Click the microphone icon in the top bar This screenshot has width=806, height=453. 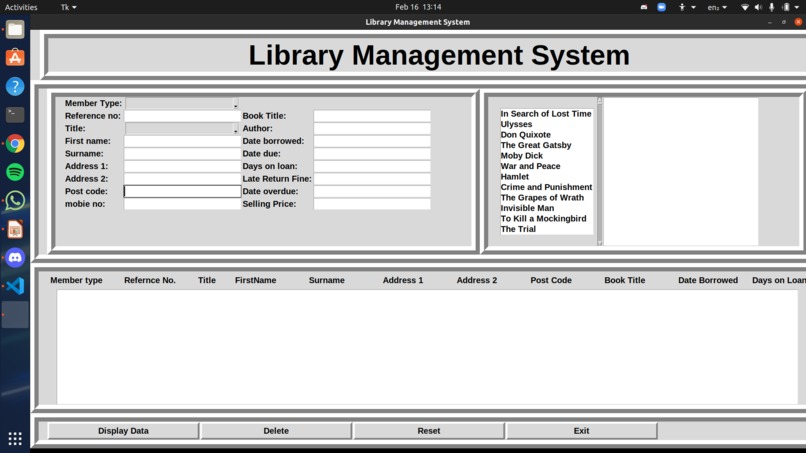pos(772,7)
